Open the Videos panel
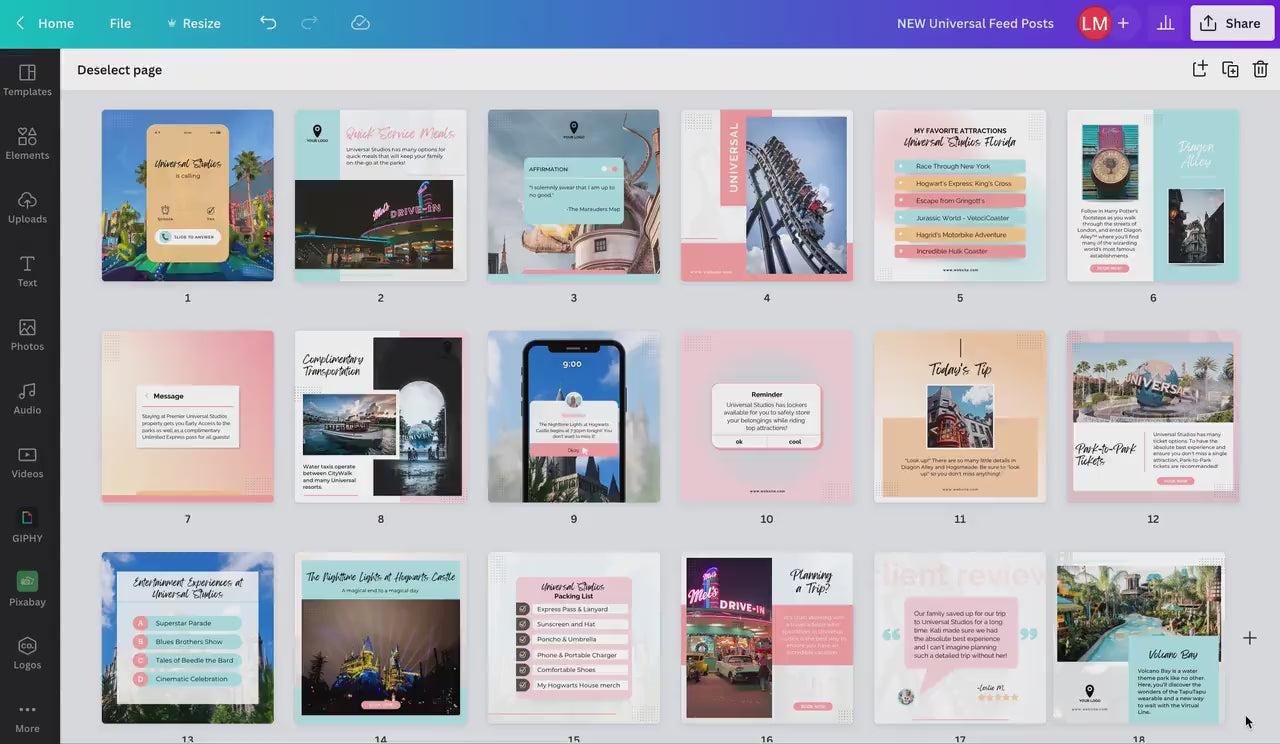 27,462
